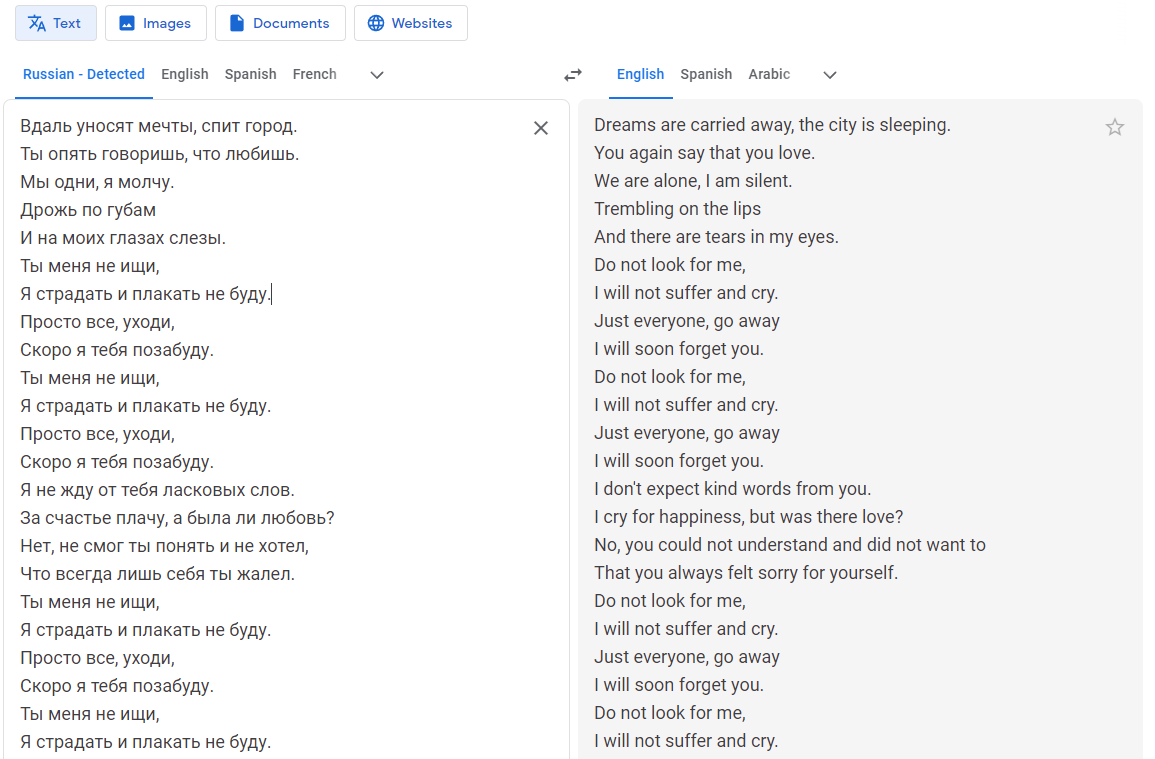
Task: Select English as the target language
Action: coord(641,74)
